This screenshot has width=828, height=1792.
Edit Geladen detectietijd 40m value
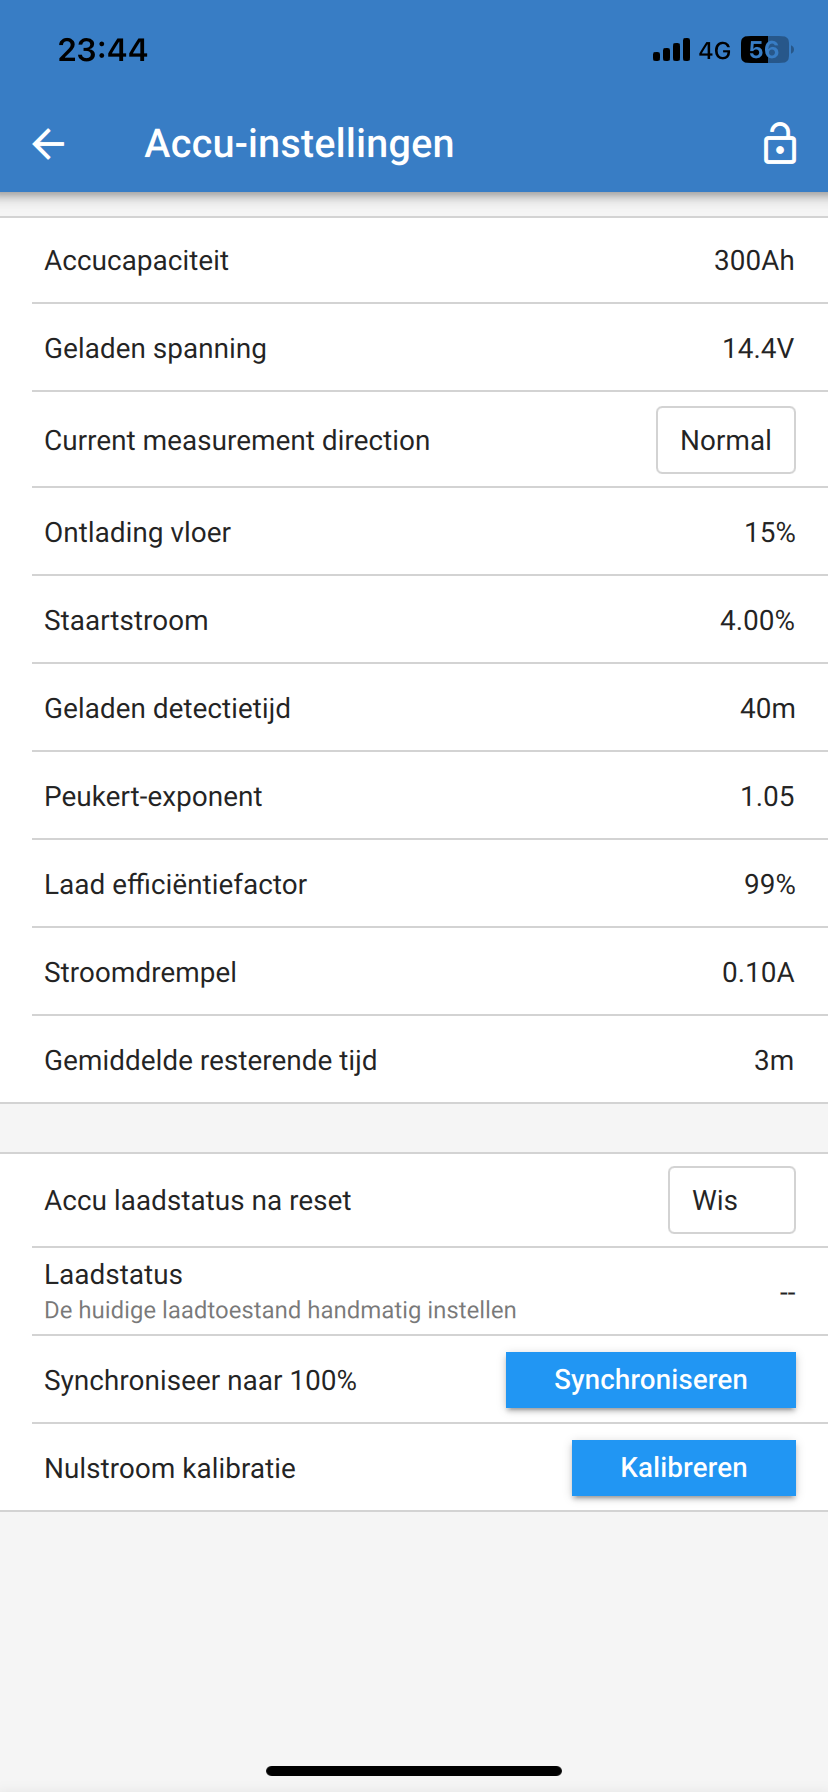point(767,709)
